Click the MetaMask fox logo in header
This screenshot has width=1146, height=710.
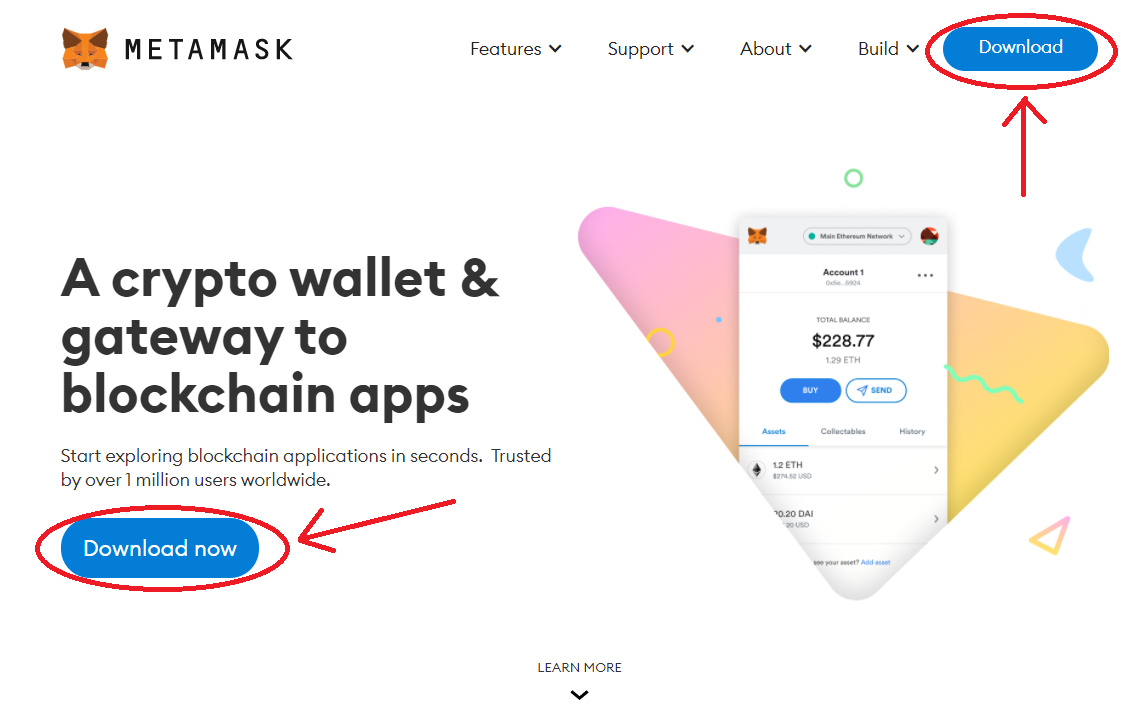[85, 49]
